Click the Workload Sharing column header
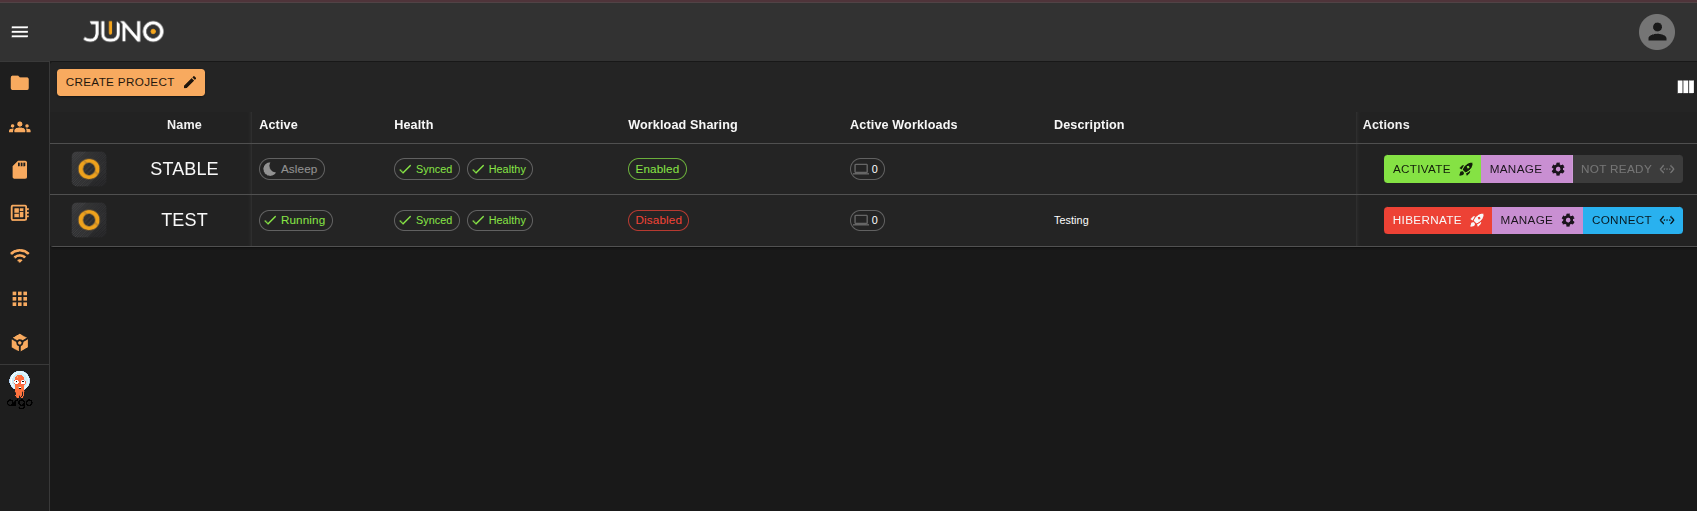The width and height of the screenshot is (1697, 511). [682, 125]
